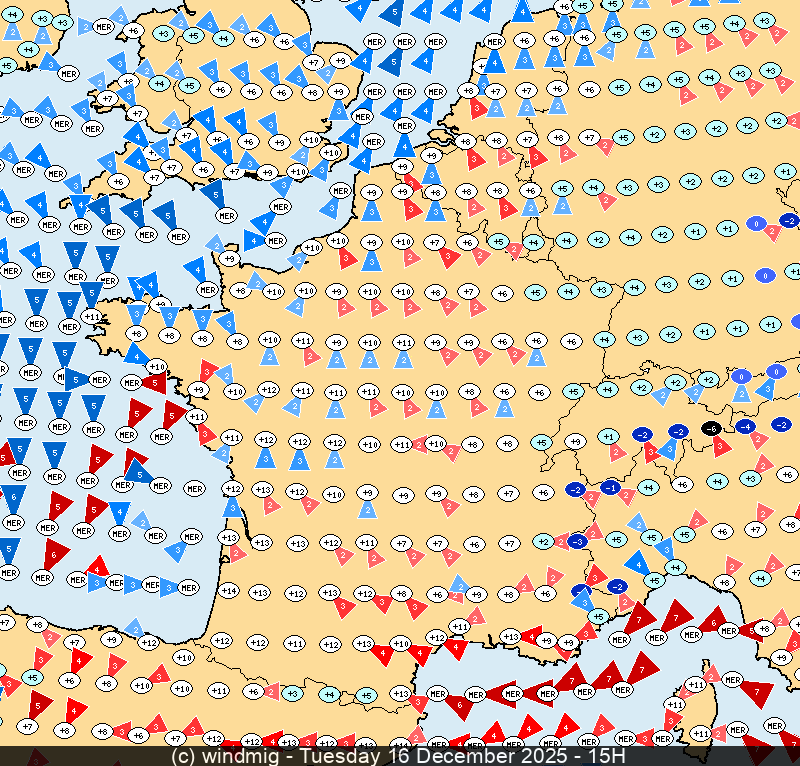Click +11 label at Brittany's western tip
The height and width of the screenshot is (766, 800).
(92, 317)
